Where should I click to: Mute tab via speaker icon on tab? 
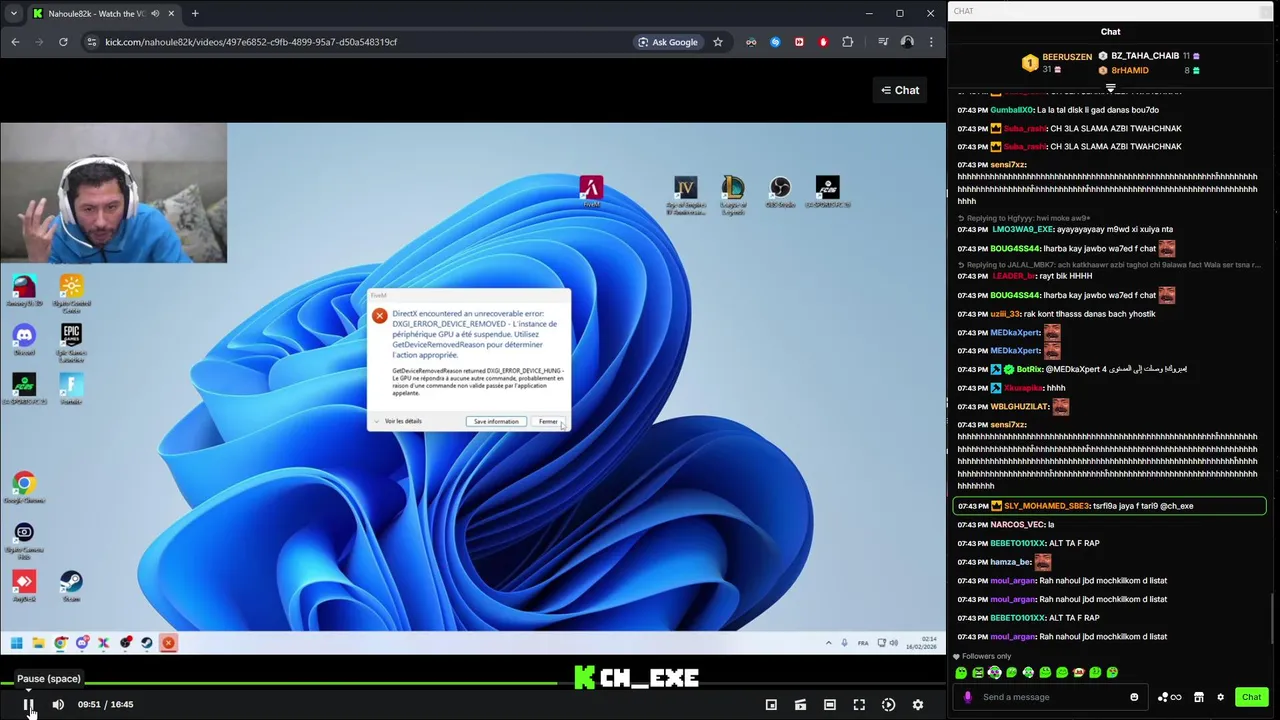coord(155,14)
